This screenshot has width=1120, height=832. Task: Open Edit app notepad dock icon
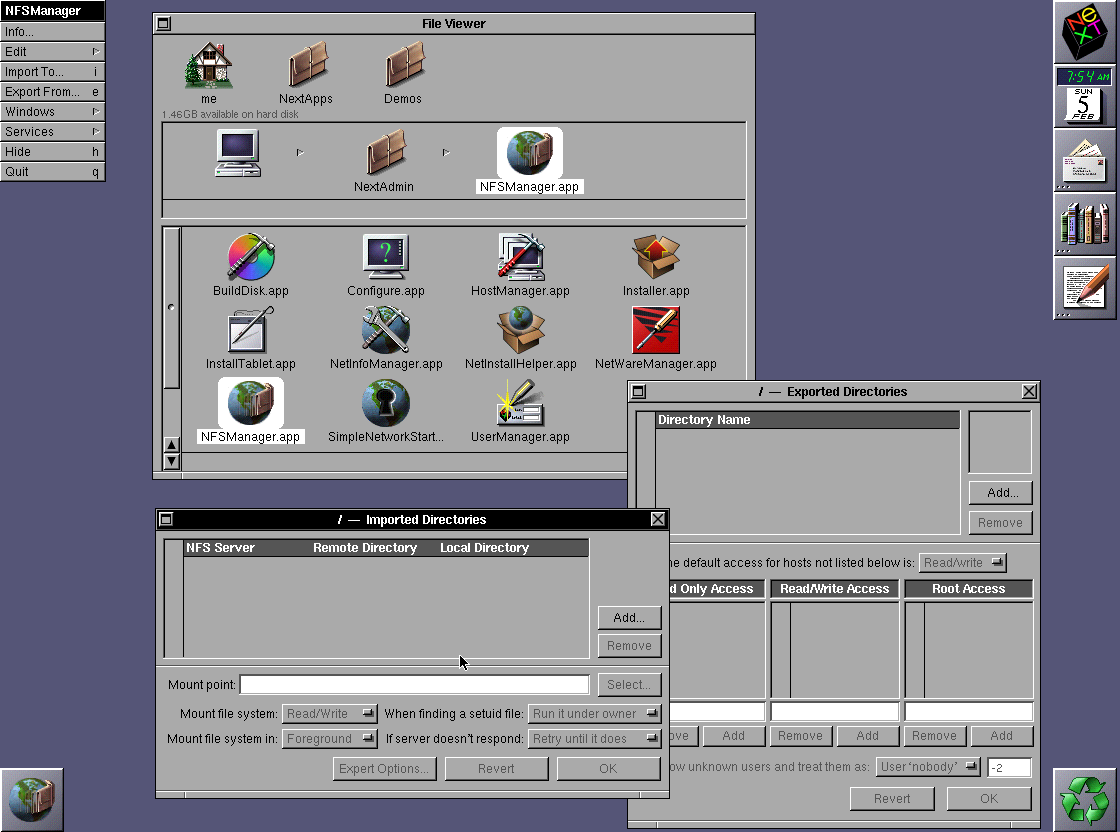pyautogui.click(x=1084, y=289)
